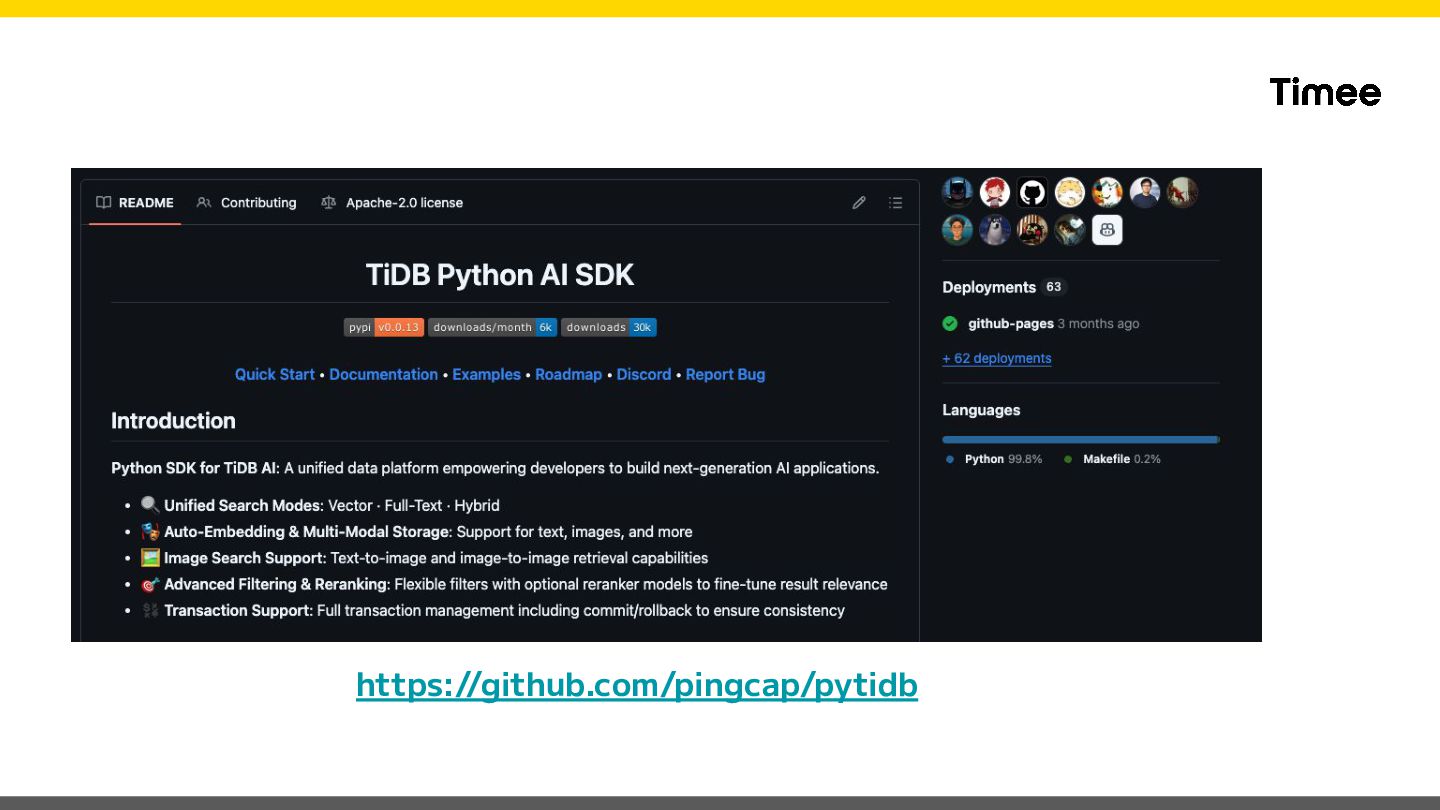Screen dimensions: 1440x810
Task: Open the Apache-2.0 license tab
Action: tap(392, 202)
